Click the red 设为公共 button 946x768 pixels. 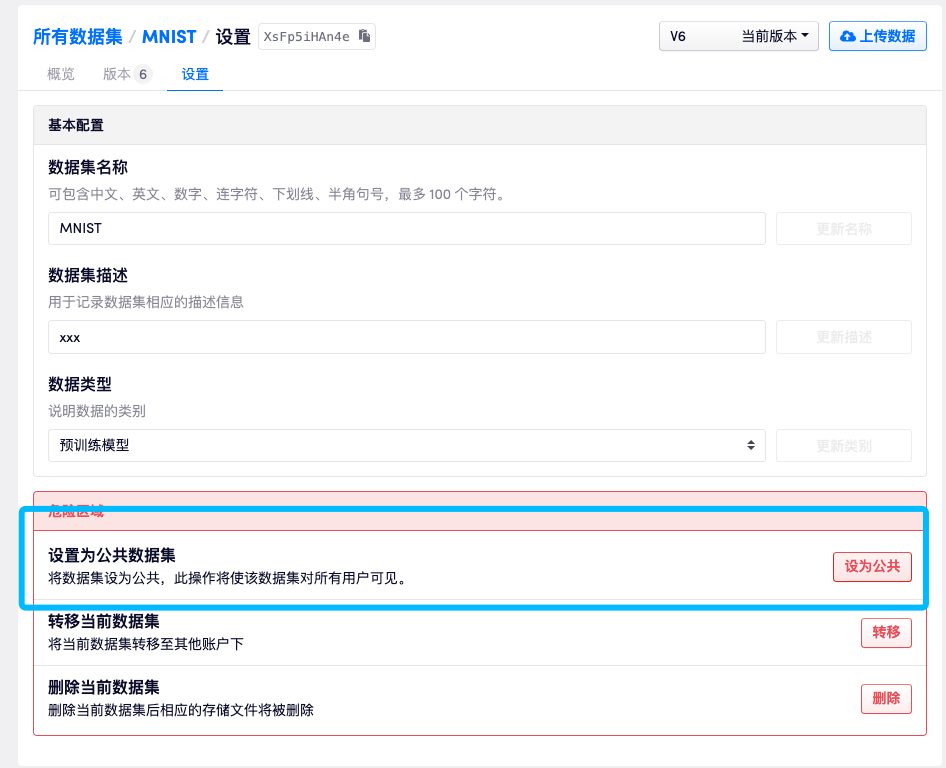click(x=872, y=566)
